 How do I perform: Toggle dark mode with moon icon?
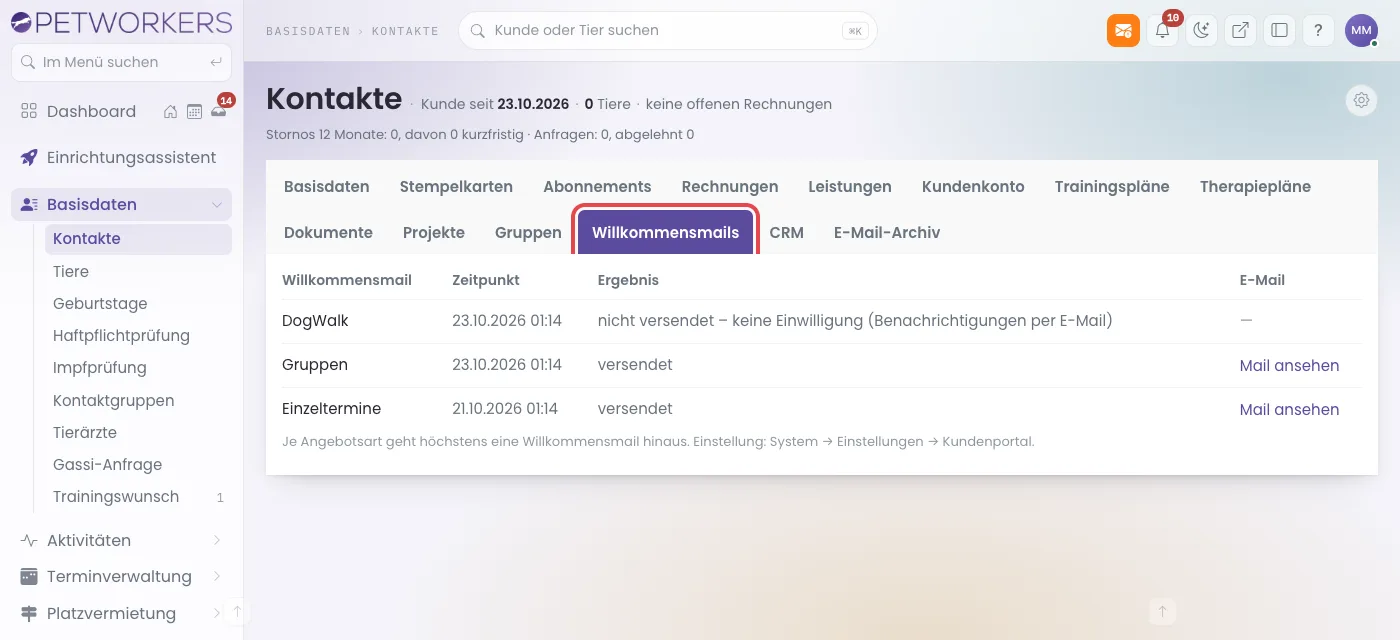click(x=1201, y=30)
